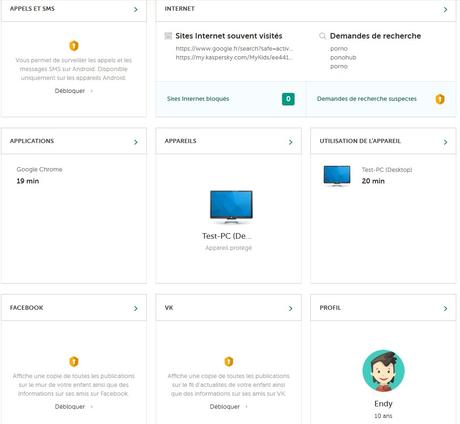This screenshot has width=460, height=424.
Task: Click the sites icon beside Sites Internet souvent visités
Action: point(168,36)
